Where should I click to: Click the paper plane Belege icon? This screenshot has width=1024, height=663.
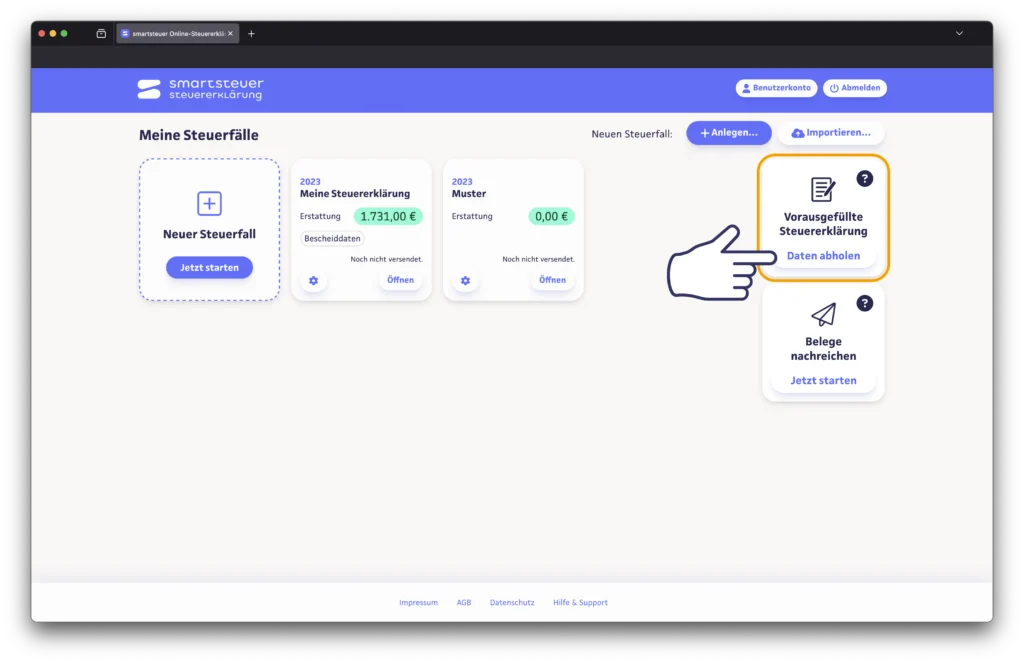tap(823, 315)
